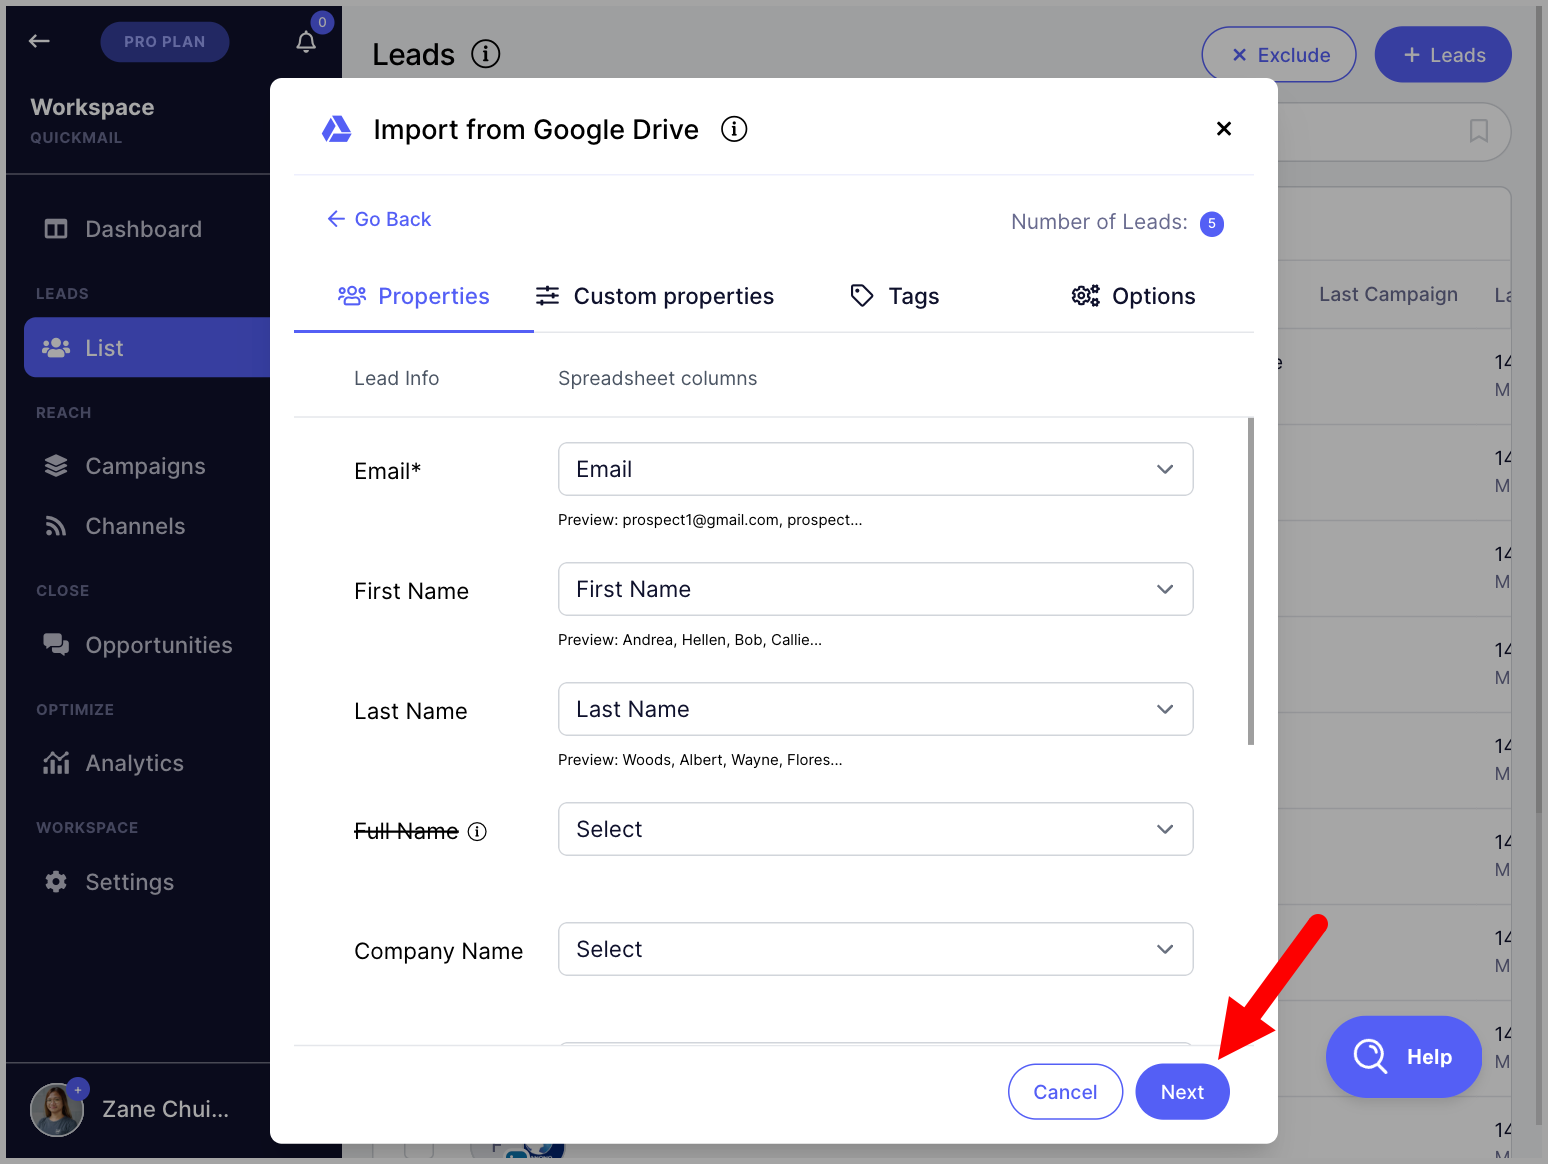Click the + Leads button

point(1443,55)
